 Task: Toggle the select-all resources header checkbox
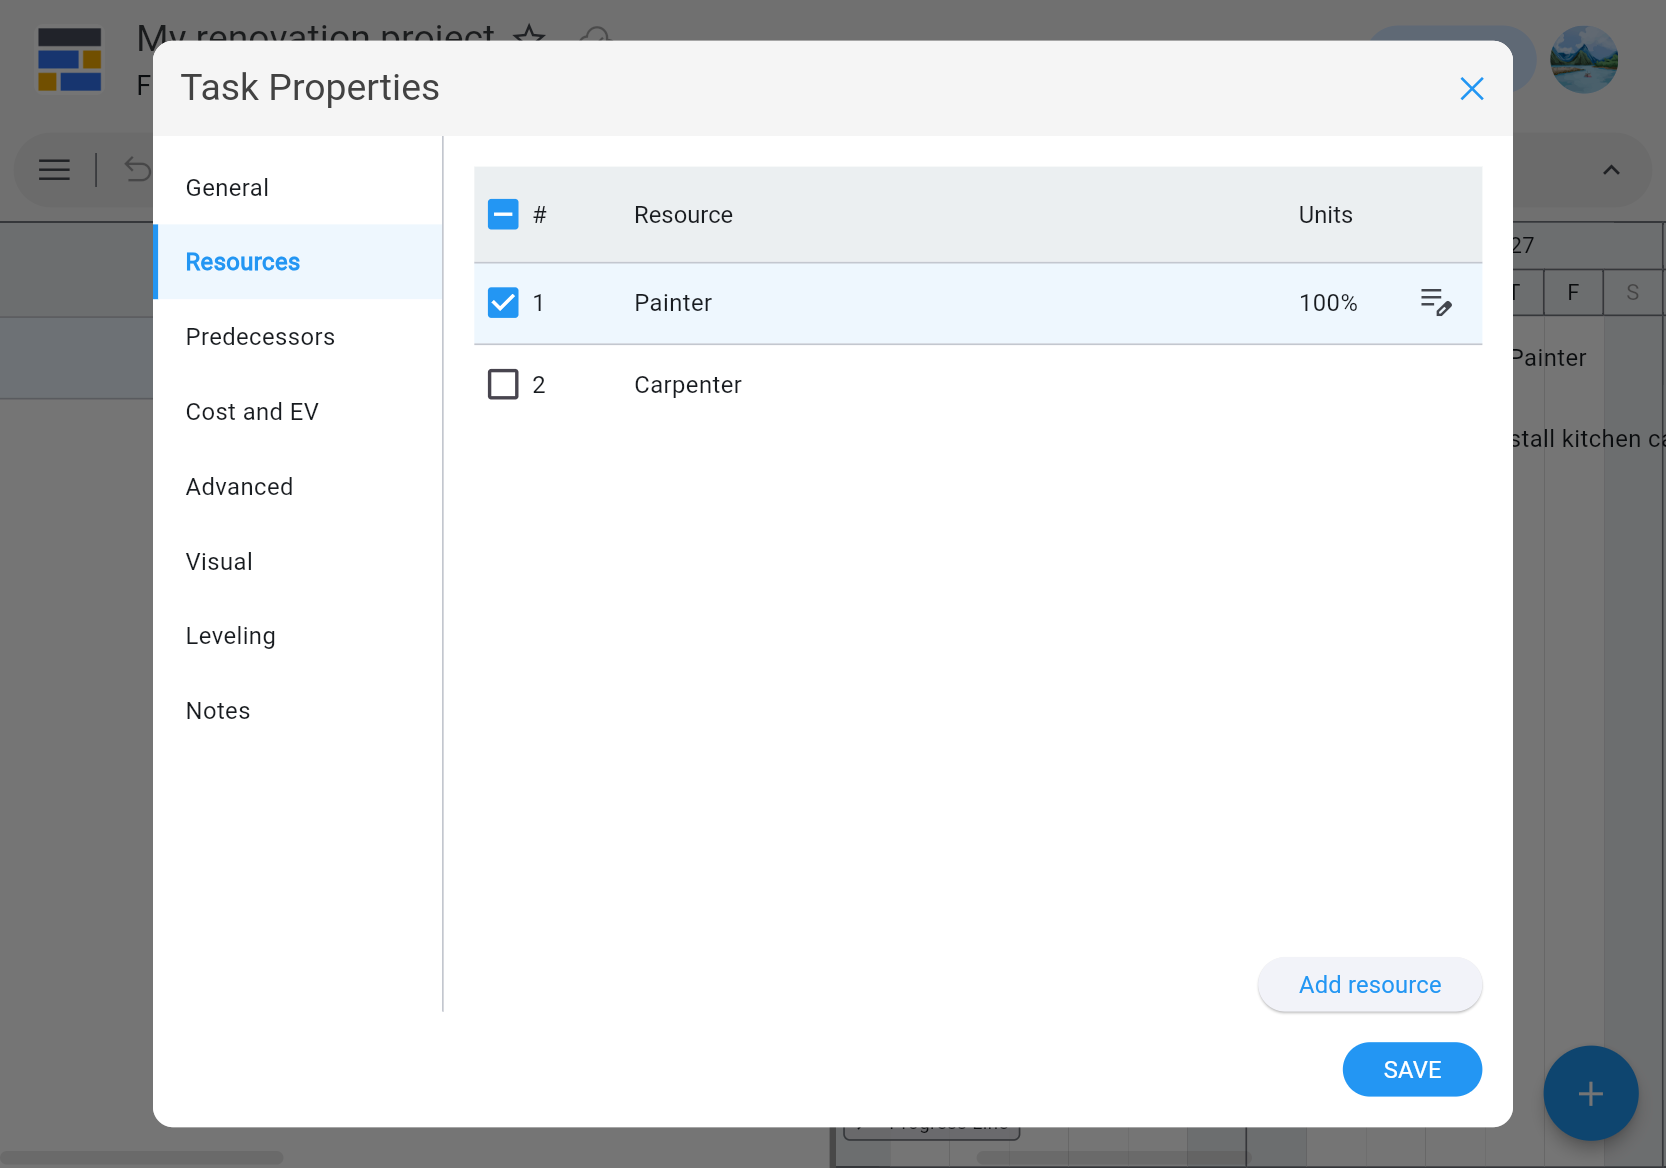tap(503, 215)
